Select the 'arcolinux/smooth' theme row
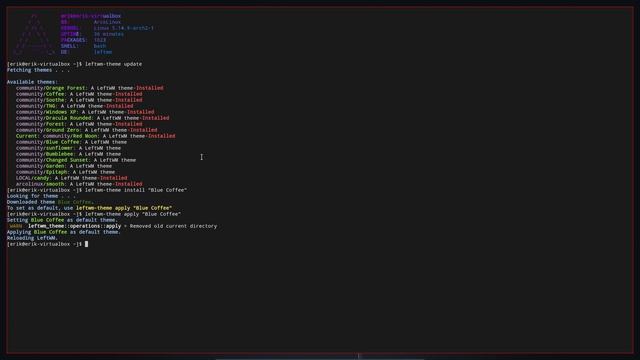The image size is (640, 360). tap(79, 184)
